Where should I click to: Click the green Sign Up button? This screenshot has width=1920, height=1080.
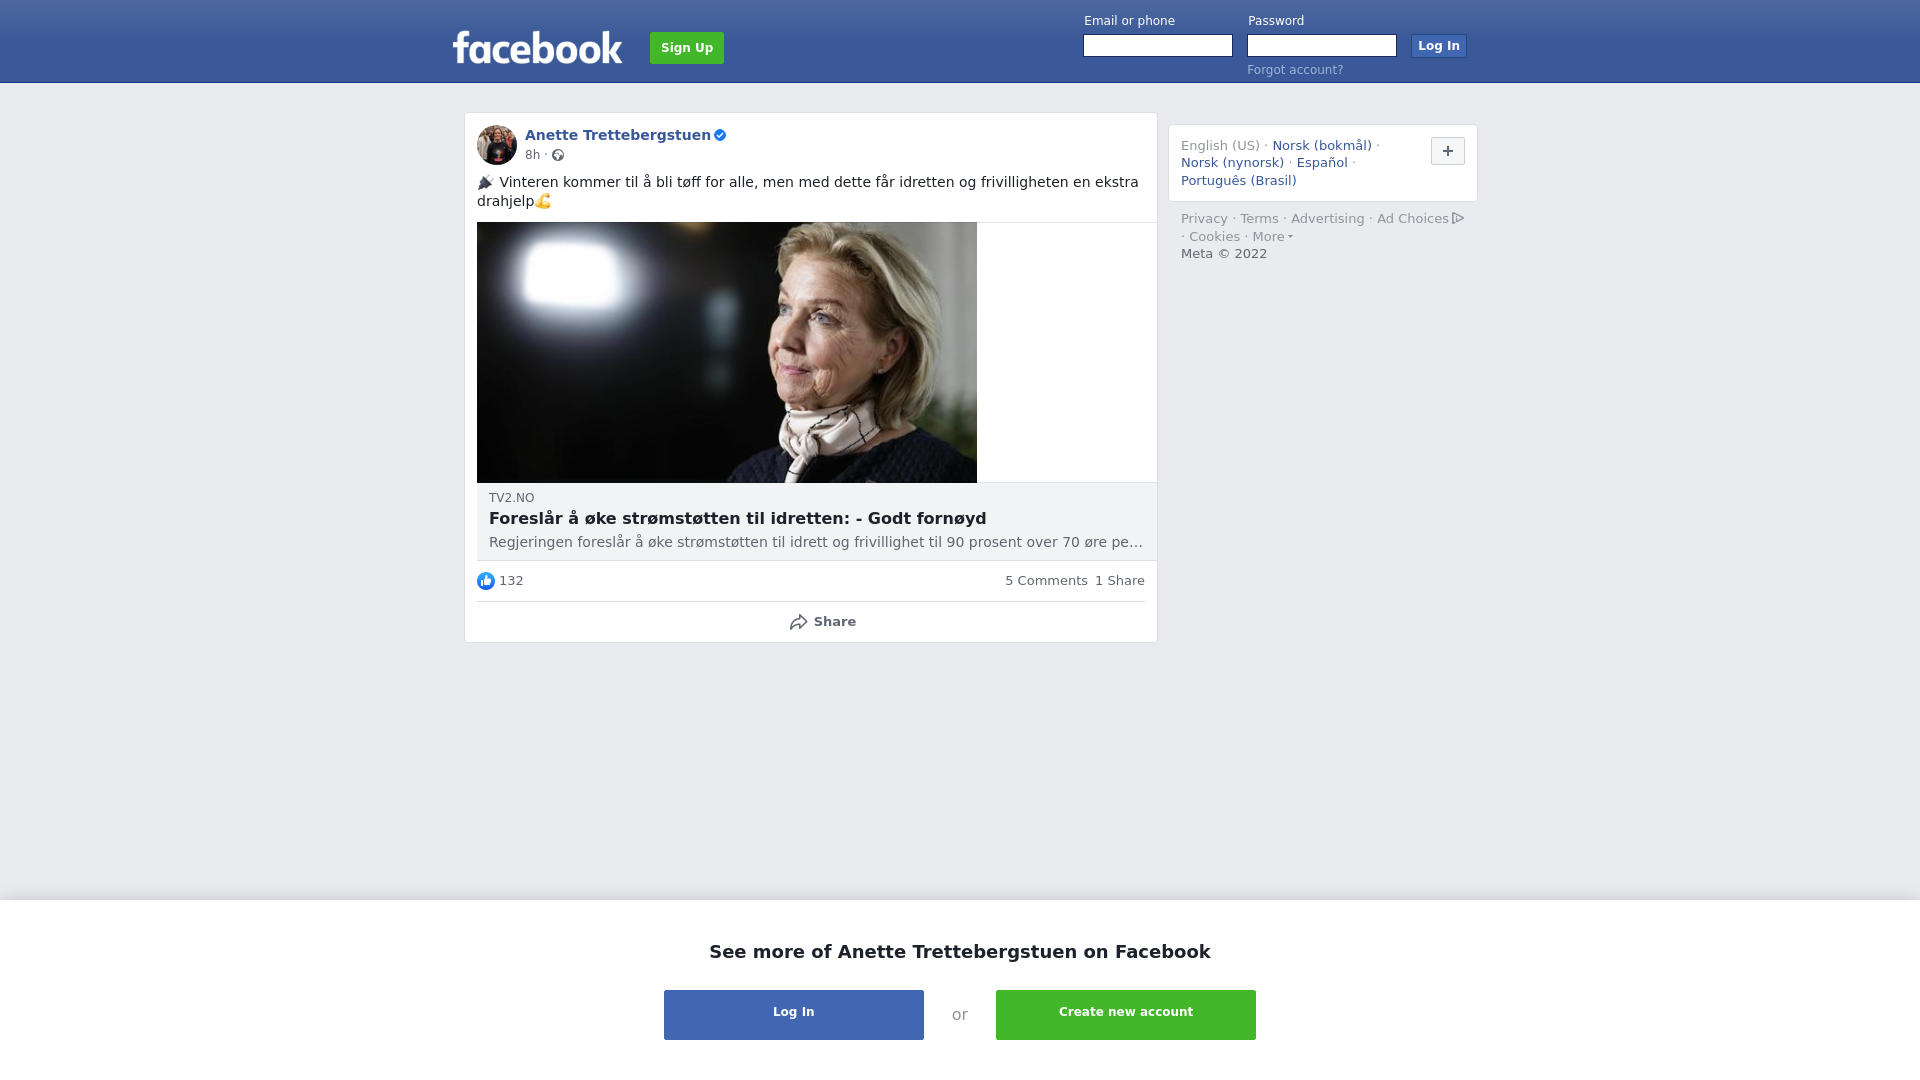coord(687,48)
